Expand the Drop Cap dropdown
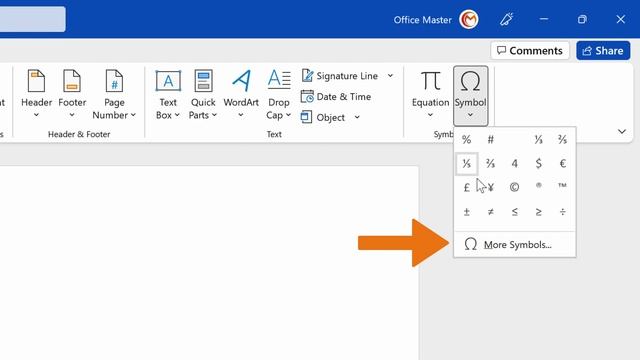 (x=288, y=116)
